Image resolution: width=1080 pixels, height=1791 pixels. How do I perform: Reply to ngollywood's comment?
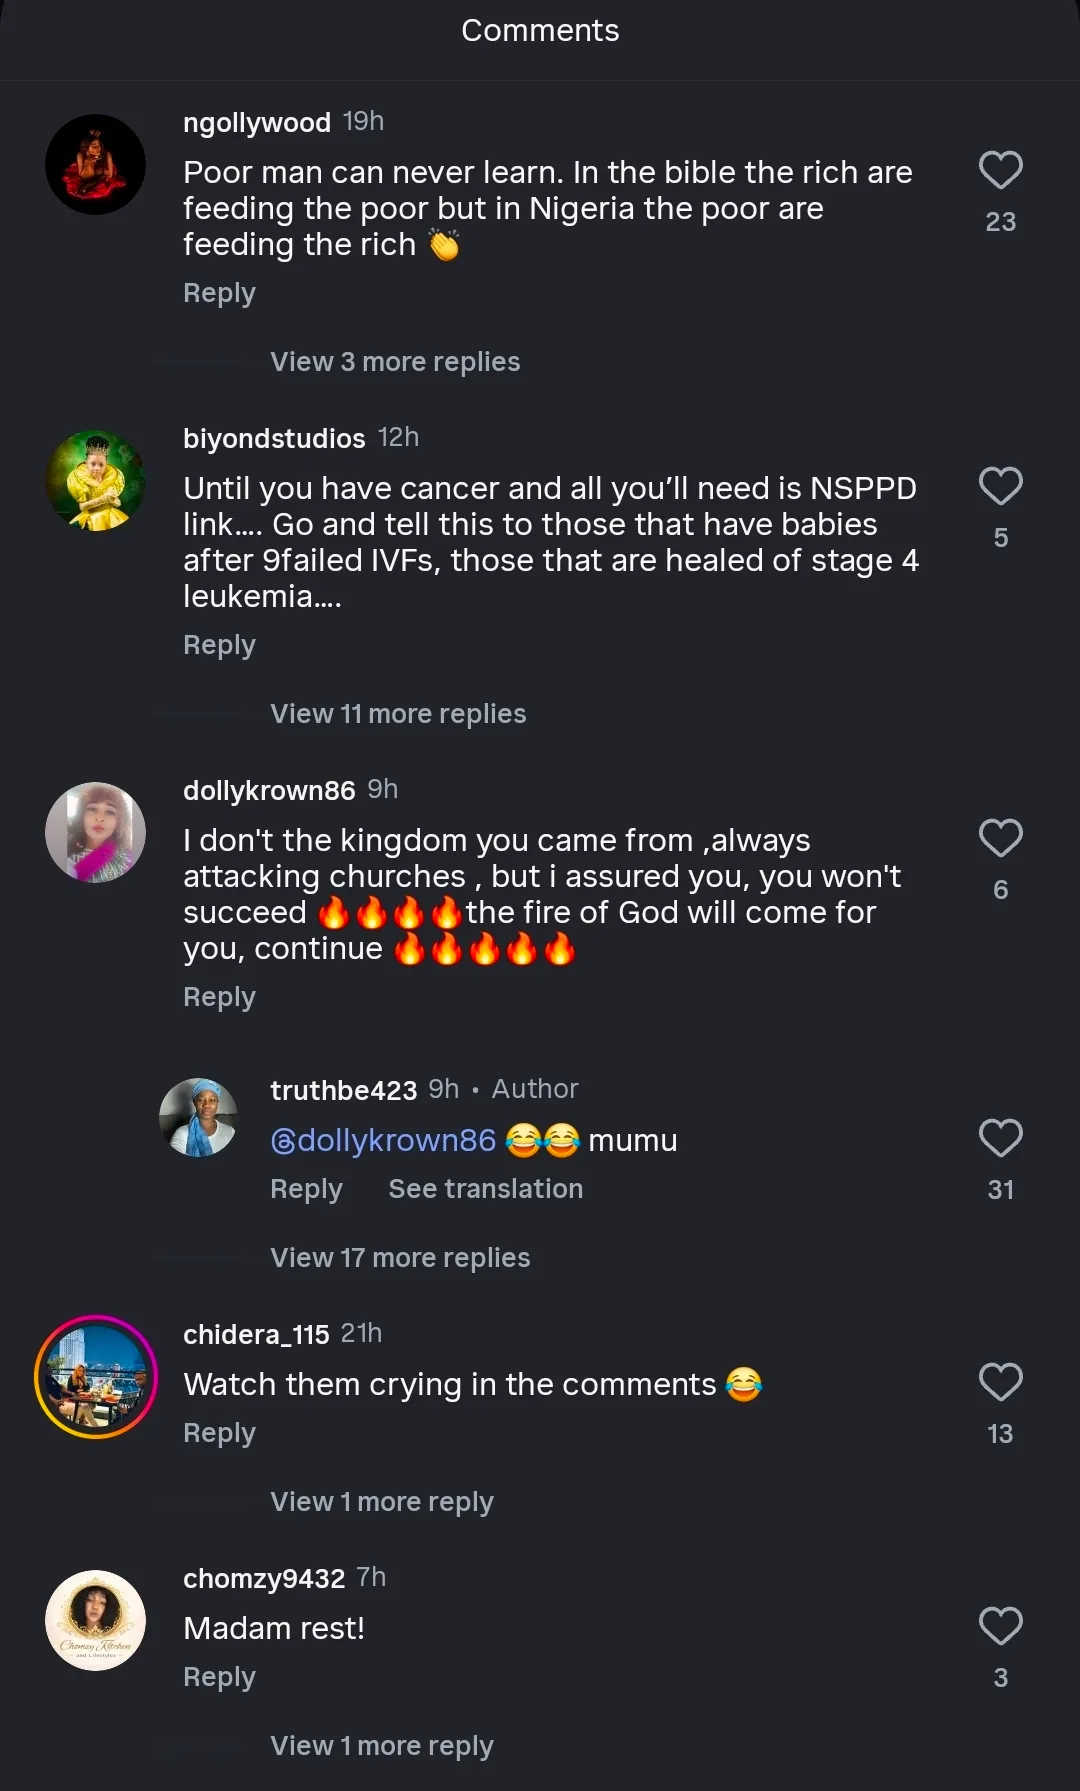[x=219, y=293]
